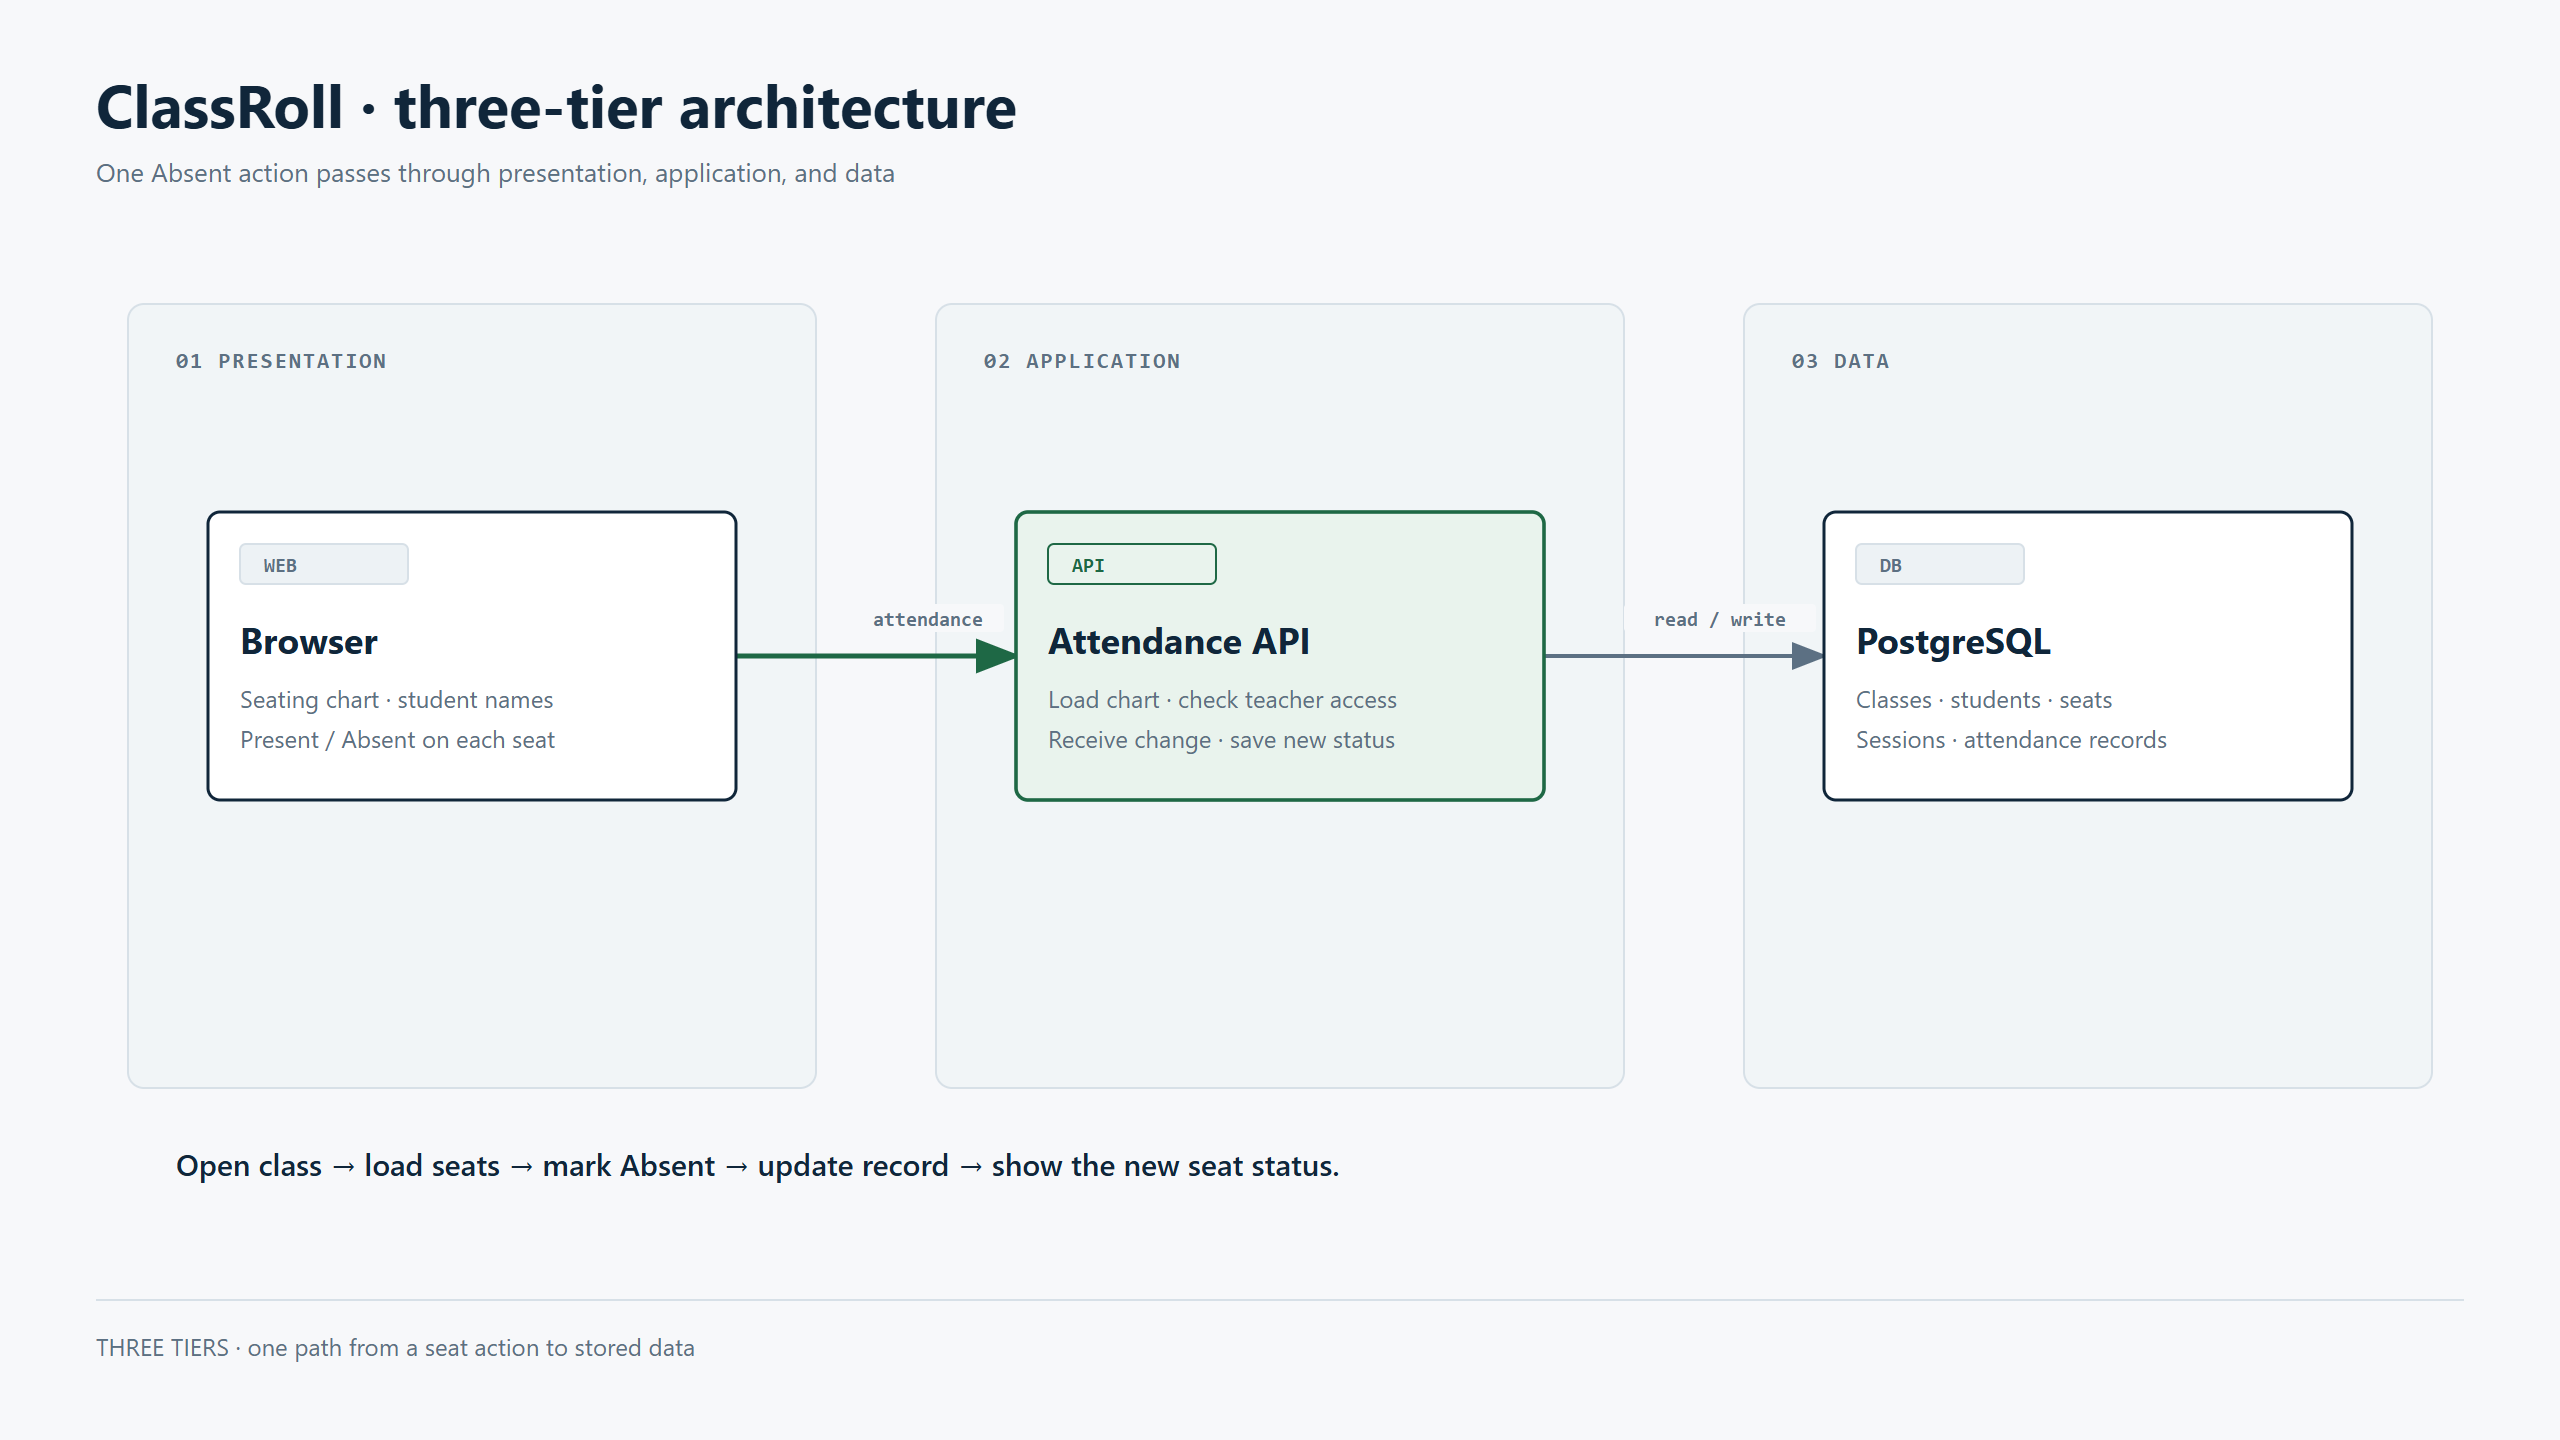Screen dimensions: 2560x1440
Task: Click the 'Open class → load seats' flow sentence
Action: pyautogui.click(x=757, y=1165)
